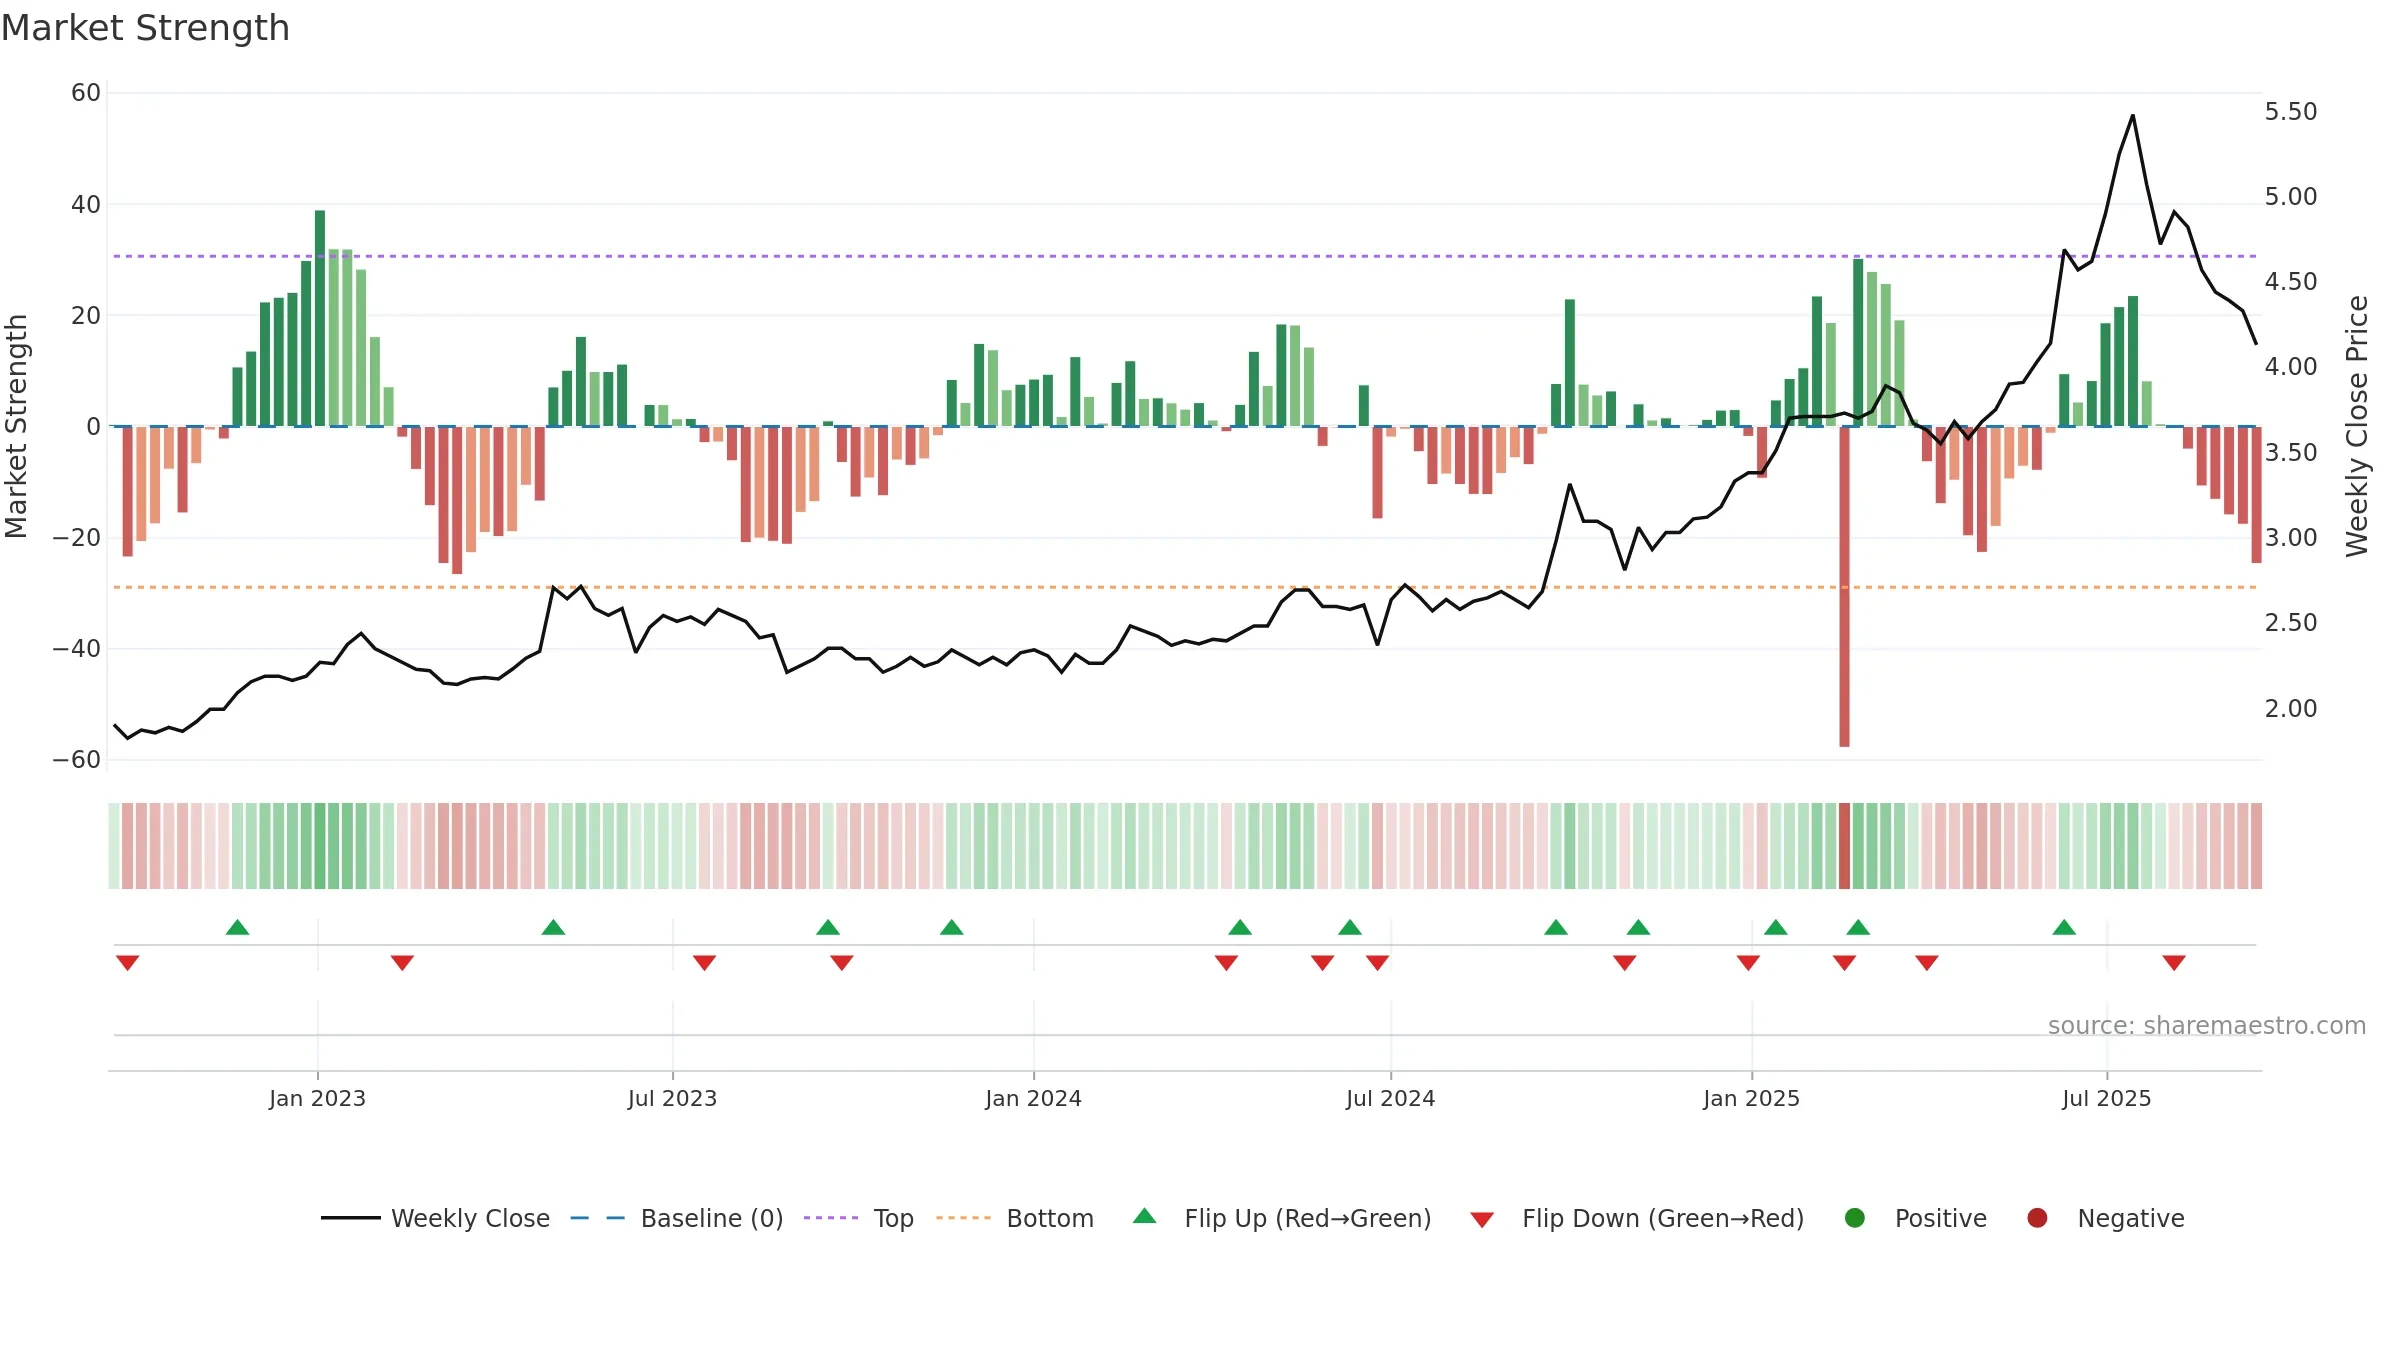The width and height of the screenshot is (2400, 1350).
Task: Click the dark red cell in the heatmap strip
Action: click(1844, 846)
